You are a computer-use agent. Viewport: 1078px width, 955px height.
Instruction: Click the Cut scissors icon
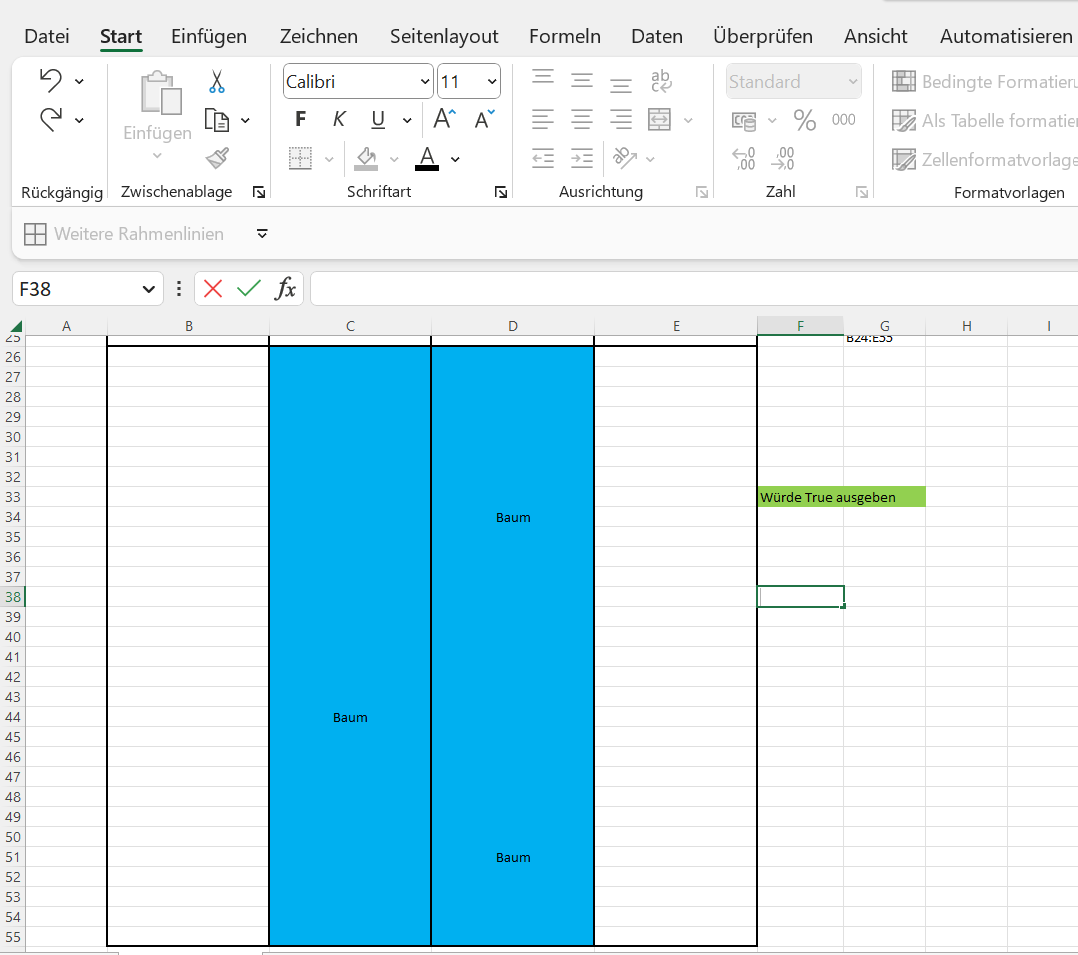217,82
